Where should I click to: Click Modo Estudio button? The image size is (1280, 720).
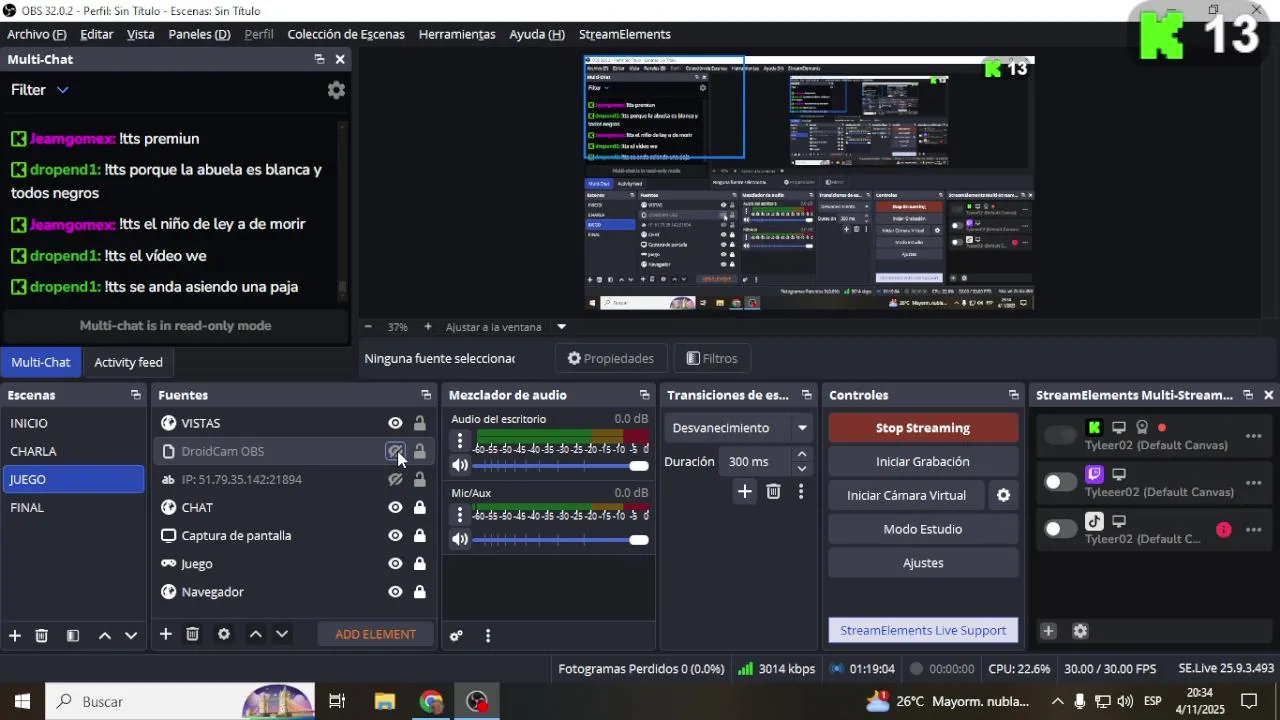coord(923,529)
